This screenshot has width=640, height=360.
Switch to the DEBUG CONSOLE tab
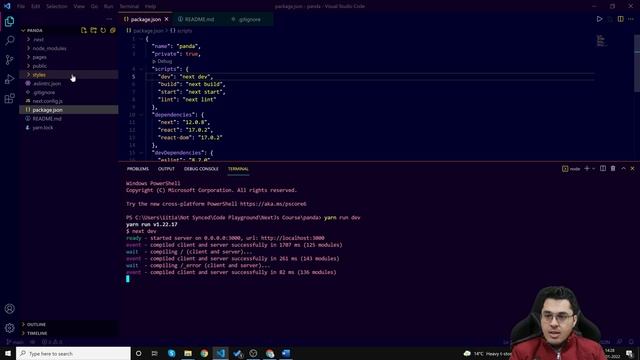click(x=201, y=169)
